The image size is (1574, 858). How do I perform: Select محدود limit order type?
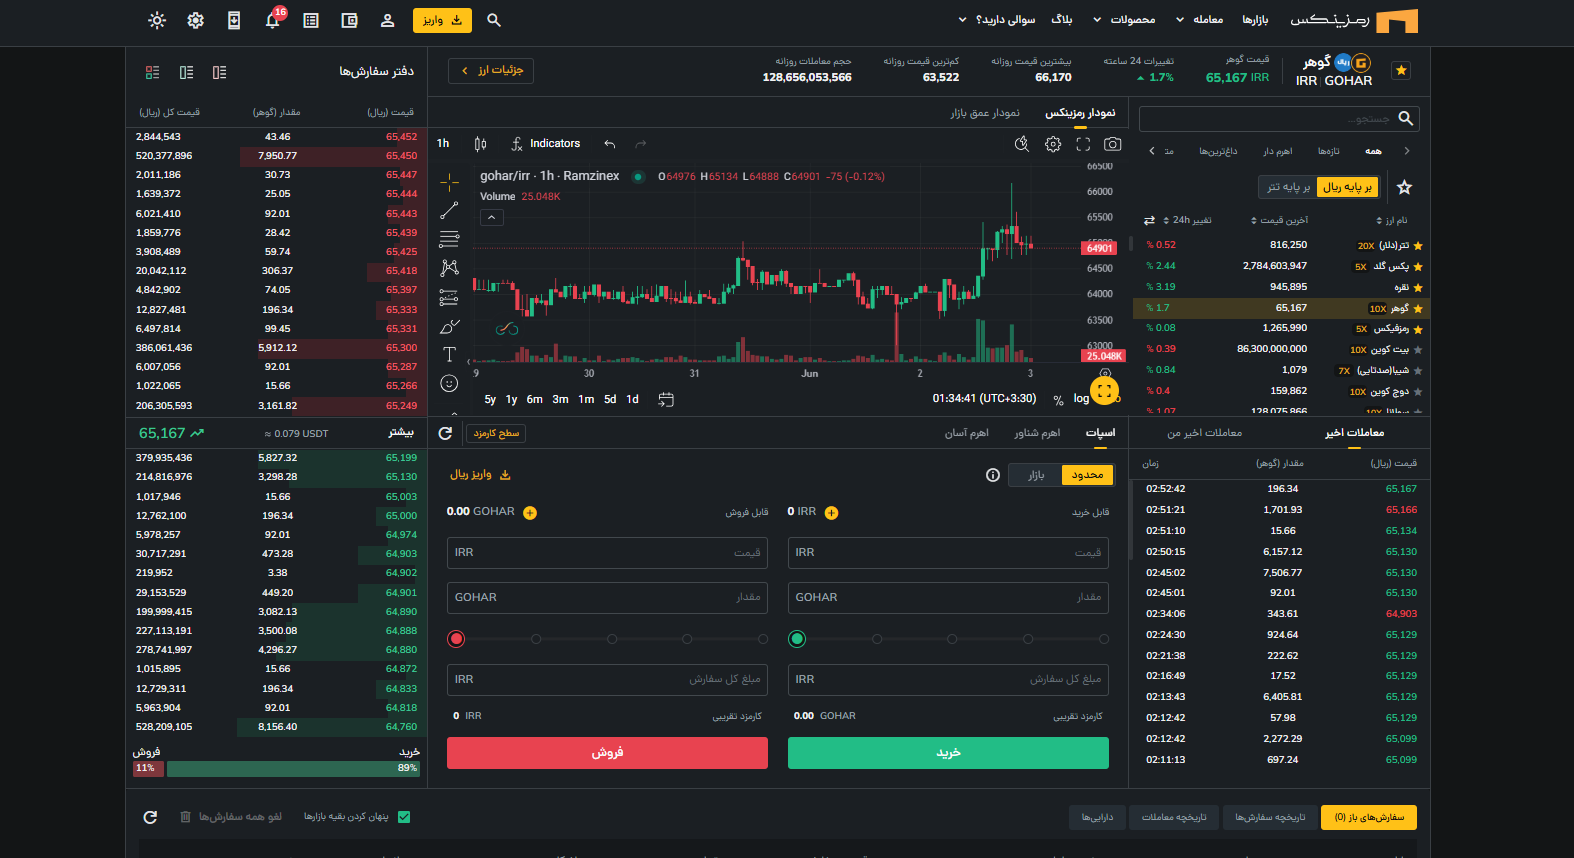1087,475
